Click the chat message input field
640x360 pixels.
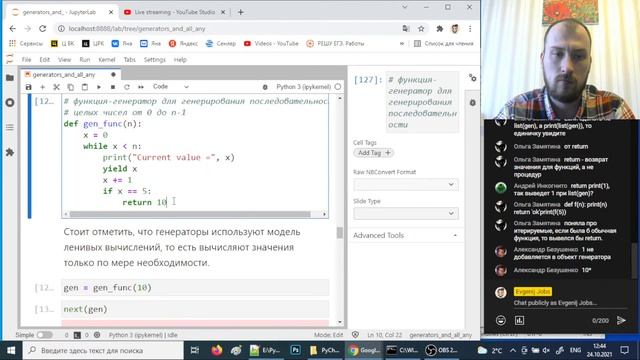point(570,303)
